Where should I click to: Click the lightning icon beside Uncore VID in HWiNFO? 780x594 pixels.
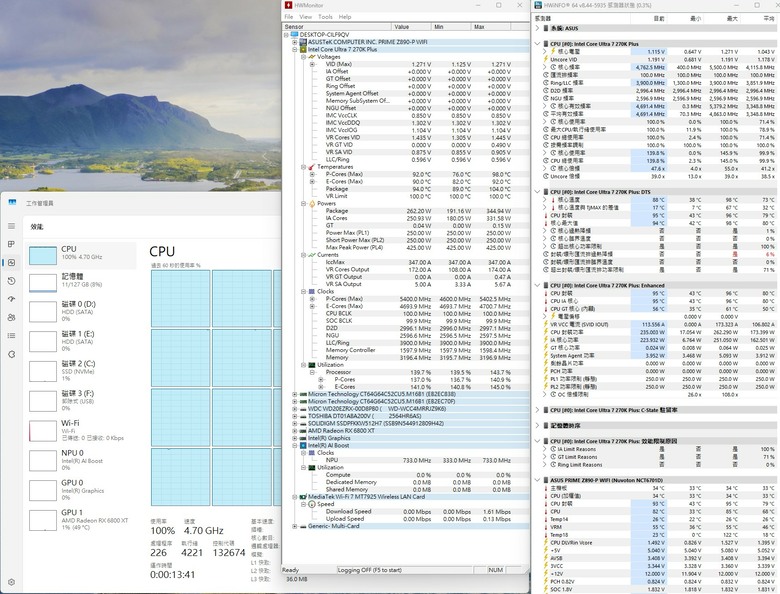coord(545,59)
